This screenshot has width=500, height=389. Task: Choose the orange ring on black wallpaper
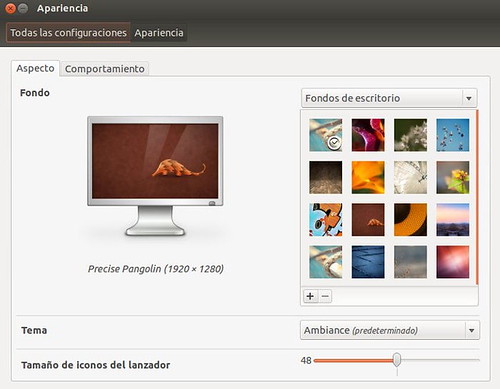(x=410, y=220)
